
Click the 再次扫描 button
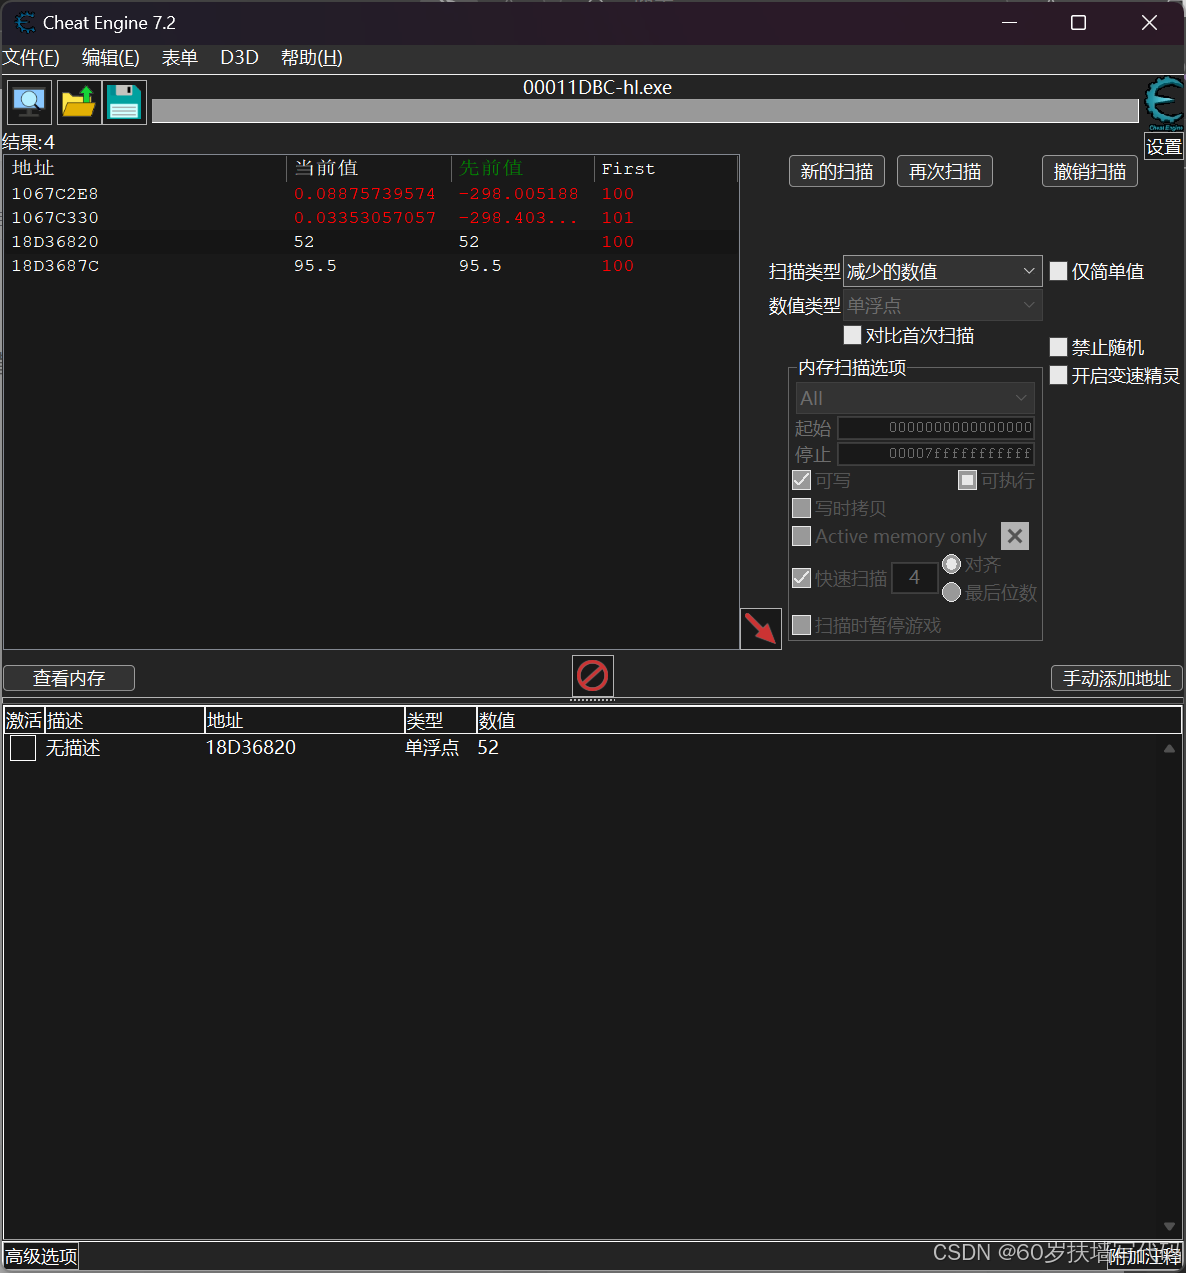point(945,172)
